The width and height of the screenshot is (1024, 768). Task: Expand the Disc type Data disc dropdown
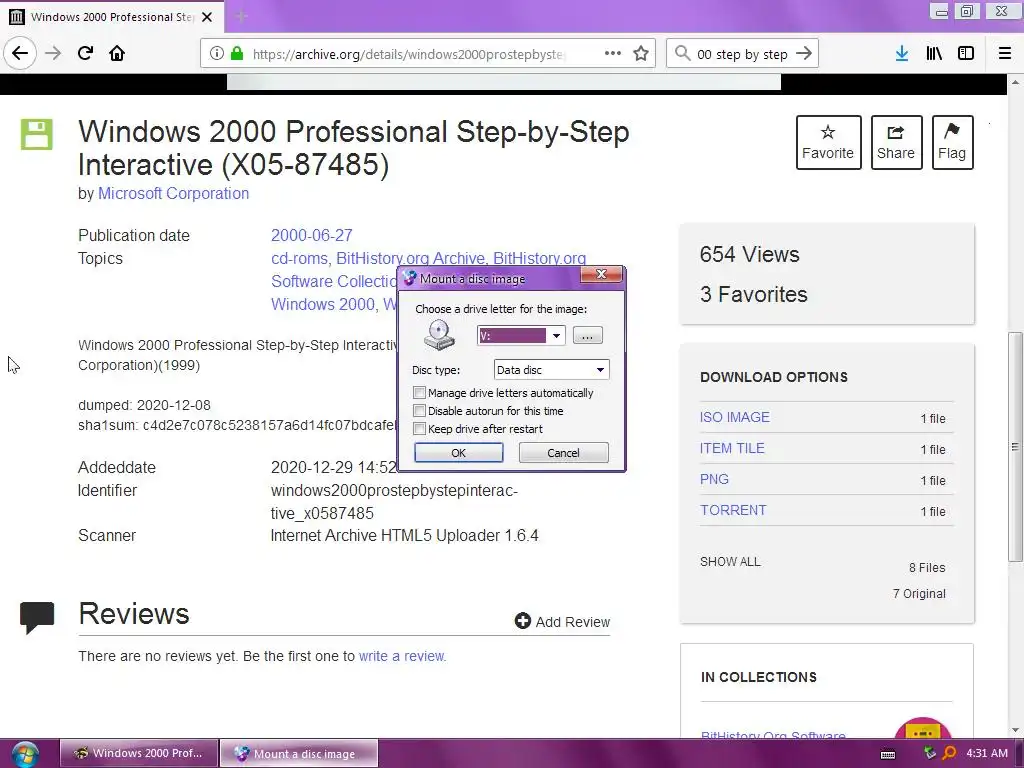tap(600, 370)
